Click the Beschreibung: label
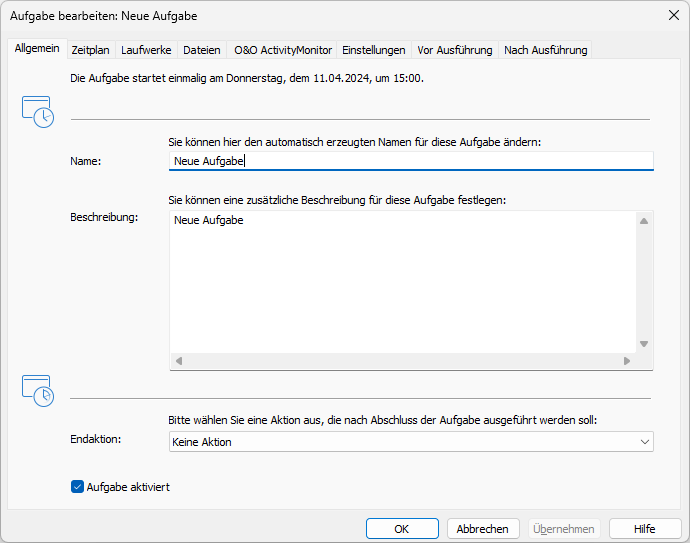Image resolution: width=690 pixels, height=543 pixels. coord(104,217)
